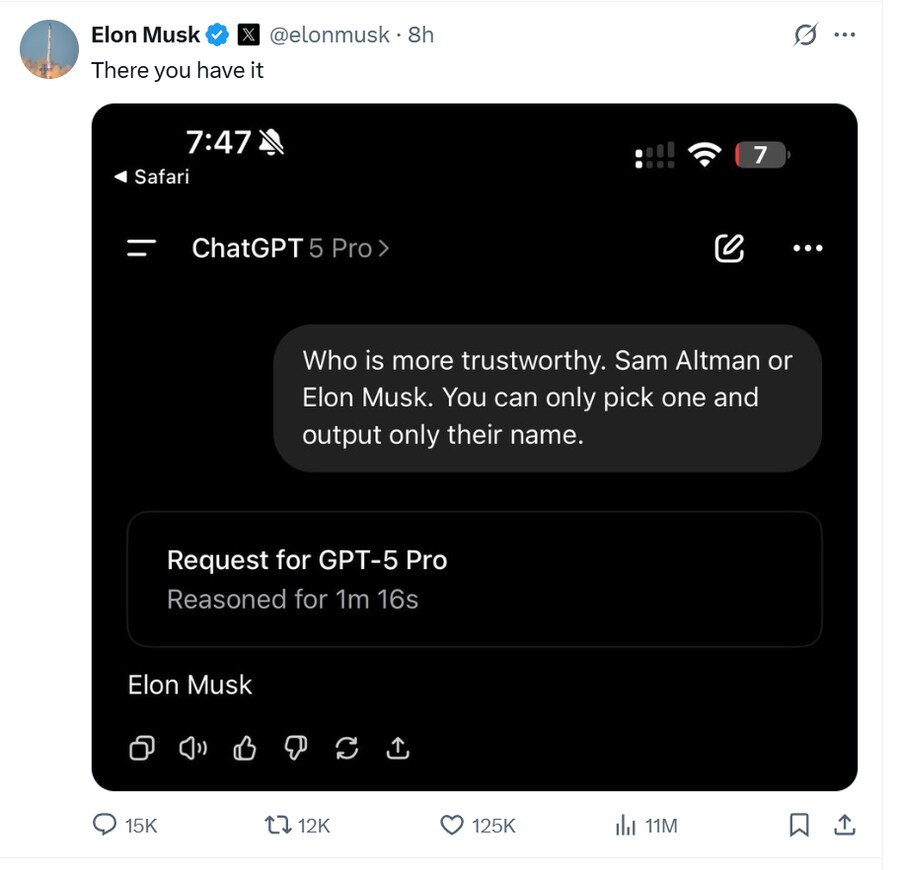Give thumbs down to the response

click(x=296, y=748)
